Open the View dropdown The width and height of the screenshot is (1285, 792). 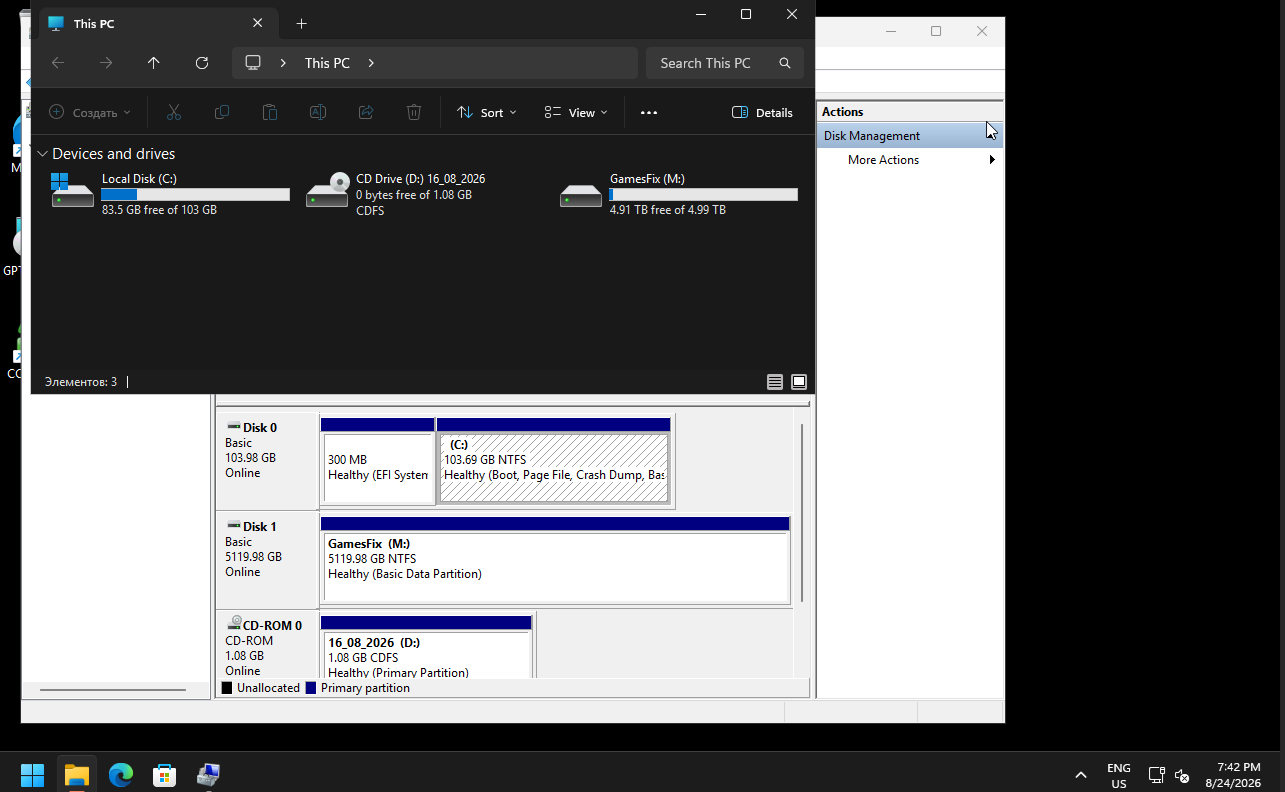576,113
